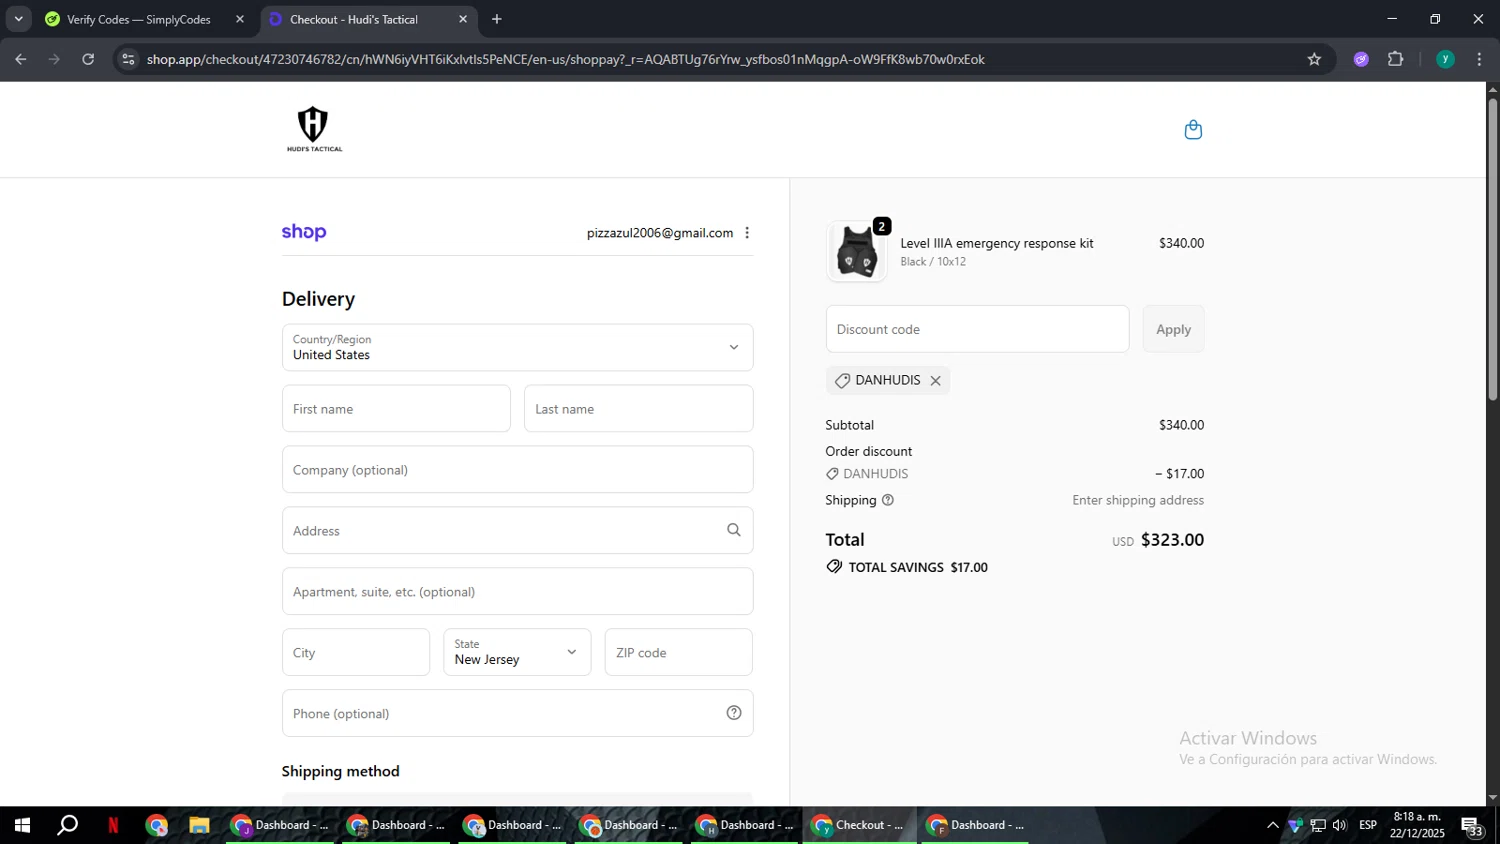This screenshot has height=844, width=1500.
Task: Click the address search magnifier icon
Action: tap(734, 530)
